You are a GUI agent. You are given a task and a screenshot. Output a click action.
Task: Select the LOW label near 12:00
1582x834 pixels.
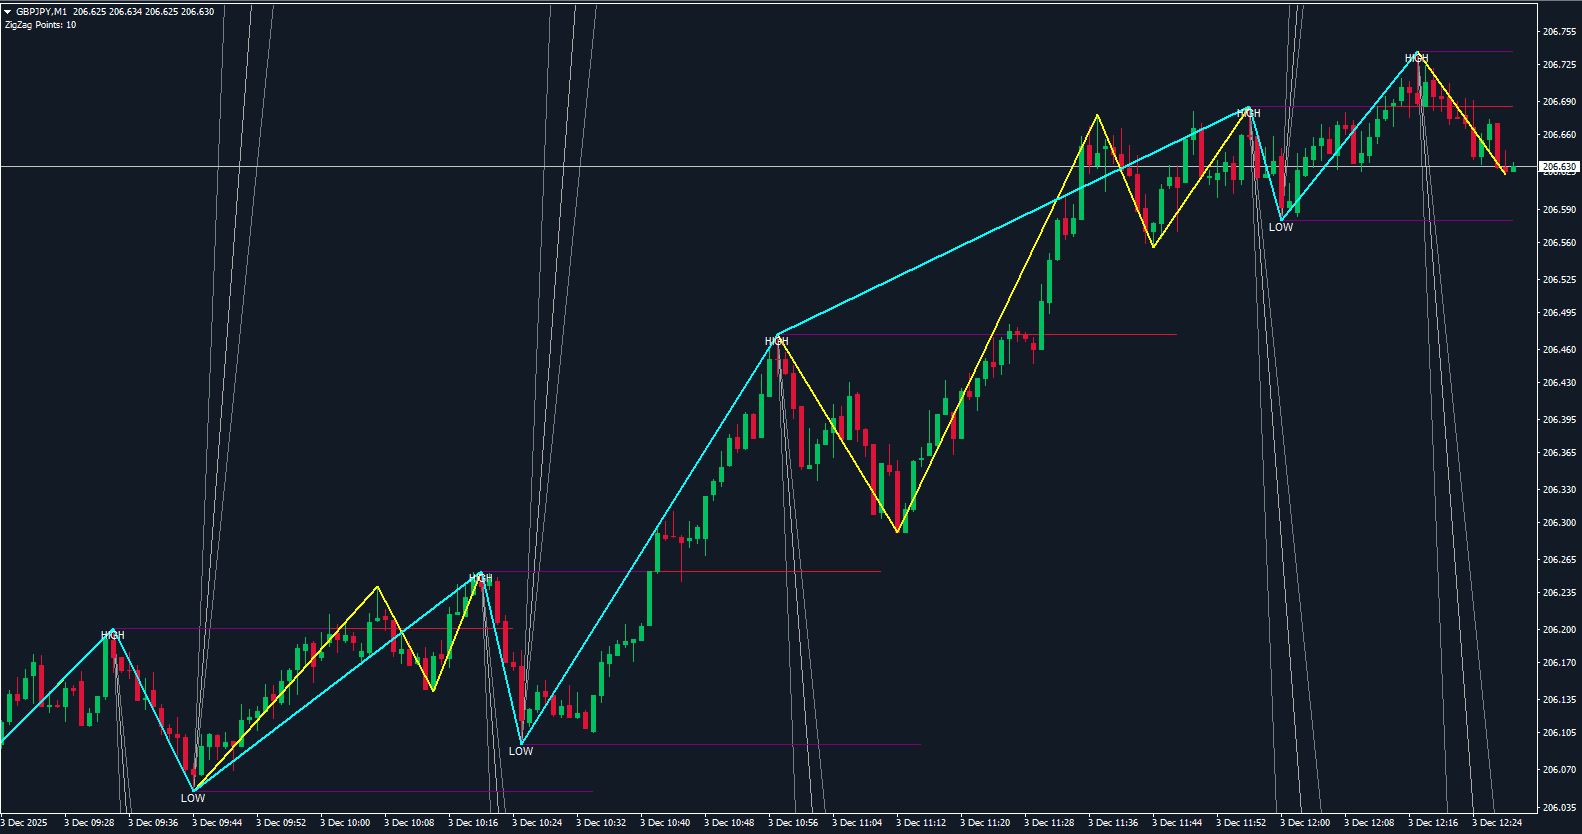(x=1281, y=227)
